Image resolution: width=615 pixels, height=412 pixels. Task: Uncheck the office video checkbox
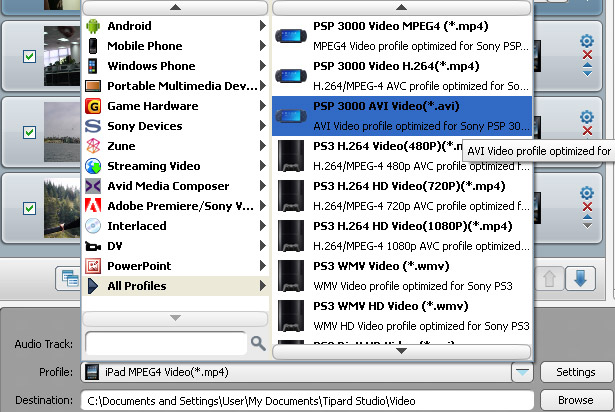(29, 57)
